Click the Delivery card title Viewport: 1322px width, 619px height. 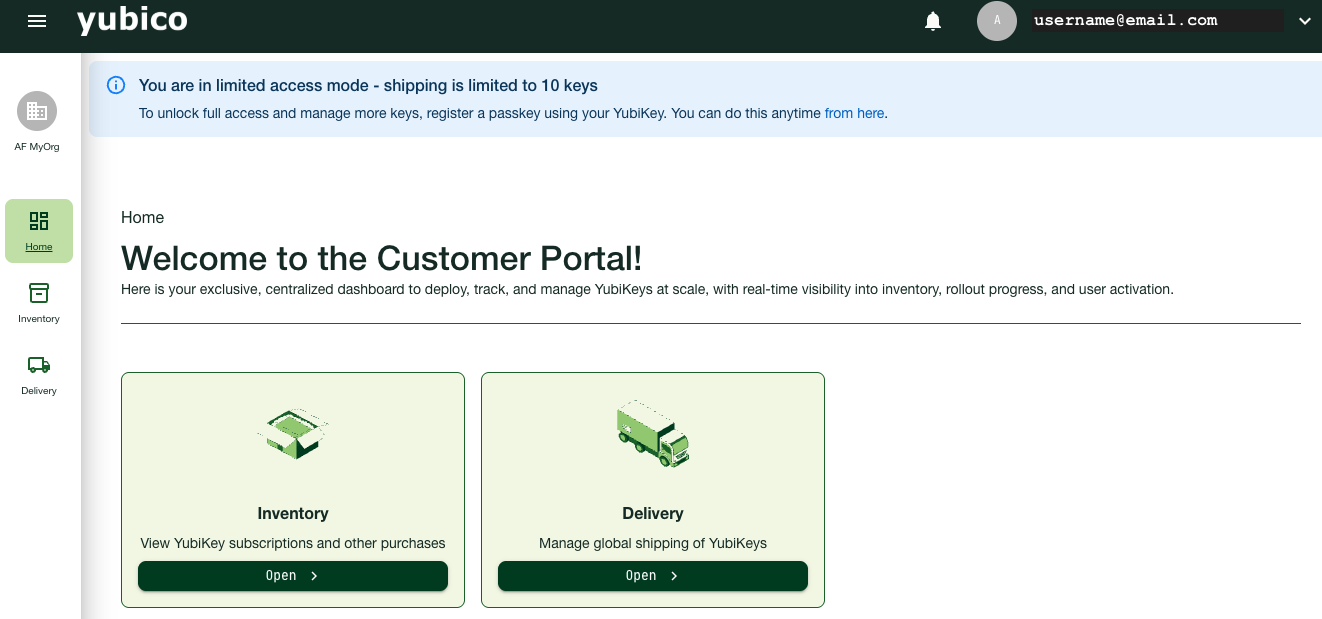tap(653, 513)
